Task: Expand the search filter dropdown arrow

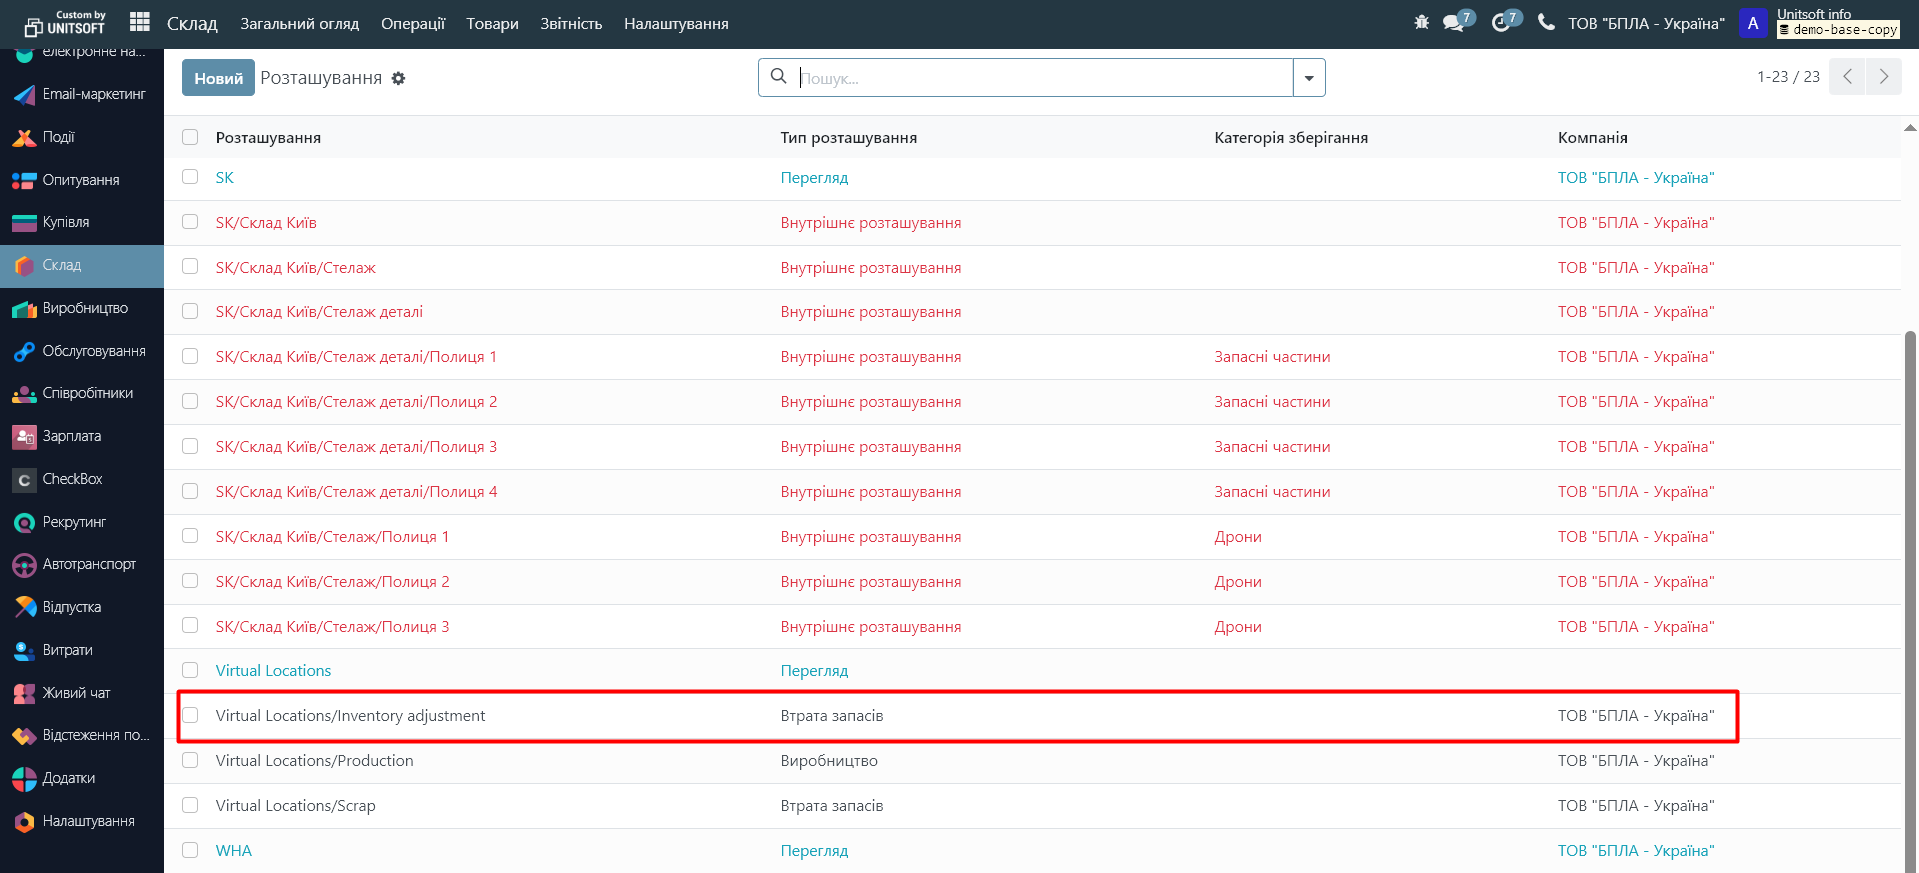Action: [1308, 78]
